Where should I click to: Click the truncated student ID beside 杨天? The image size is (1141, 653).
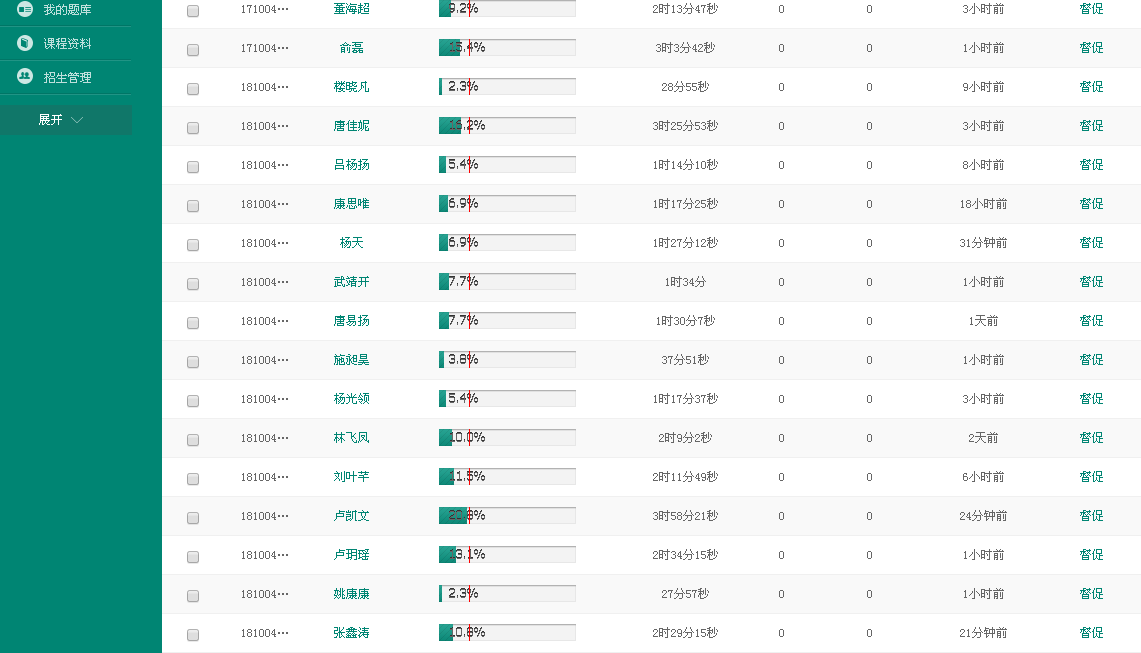[x=264, y=243]
